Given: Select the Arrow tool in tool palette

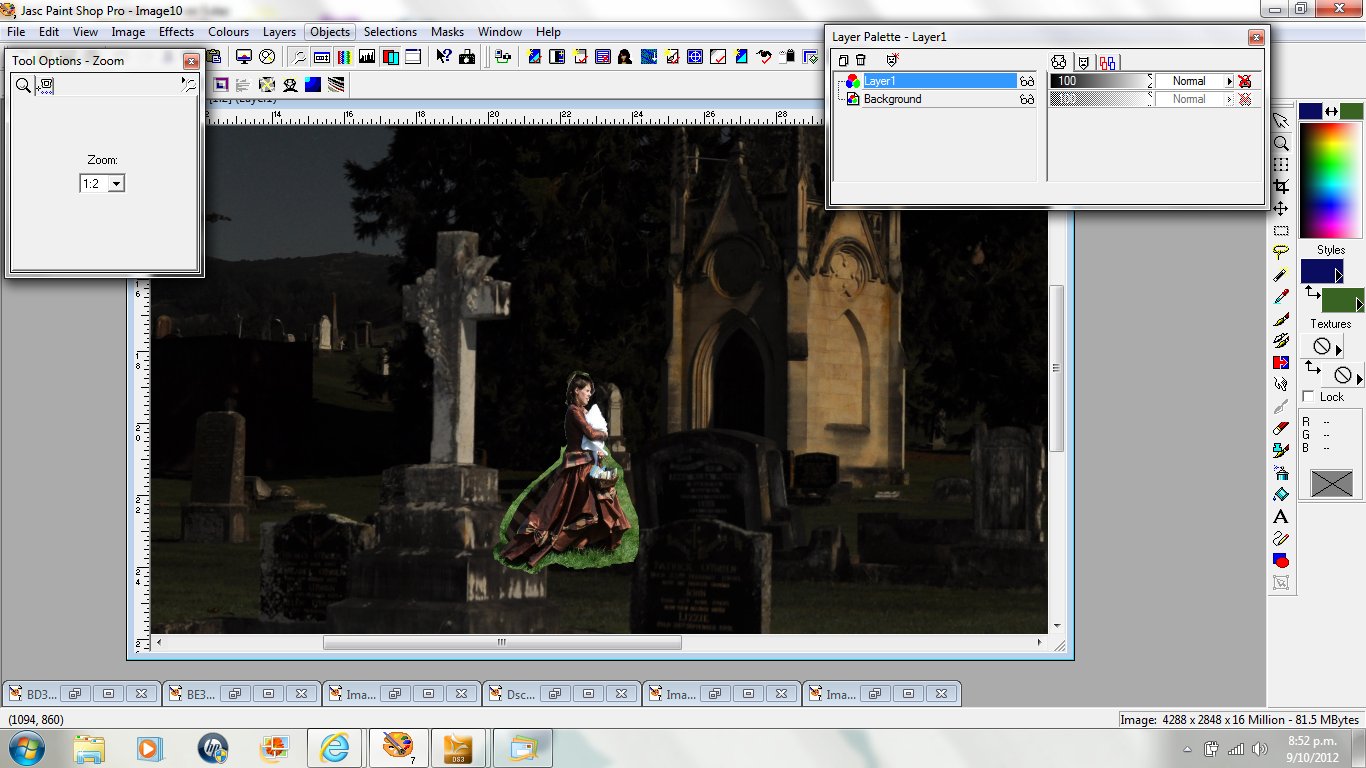Looking at the screenshot, I should tap(1281, 121).
